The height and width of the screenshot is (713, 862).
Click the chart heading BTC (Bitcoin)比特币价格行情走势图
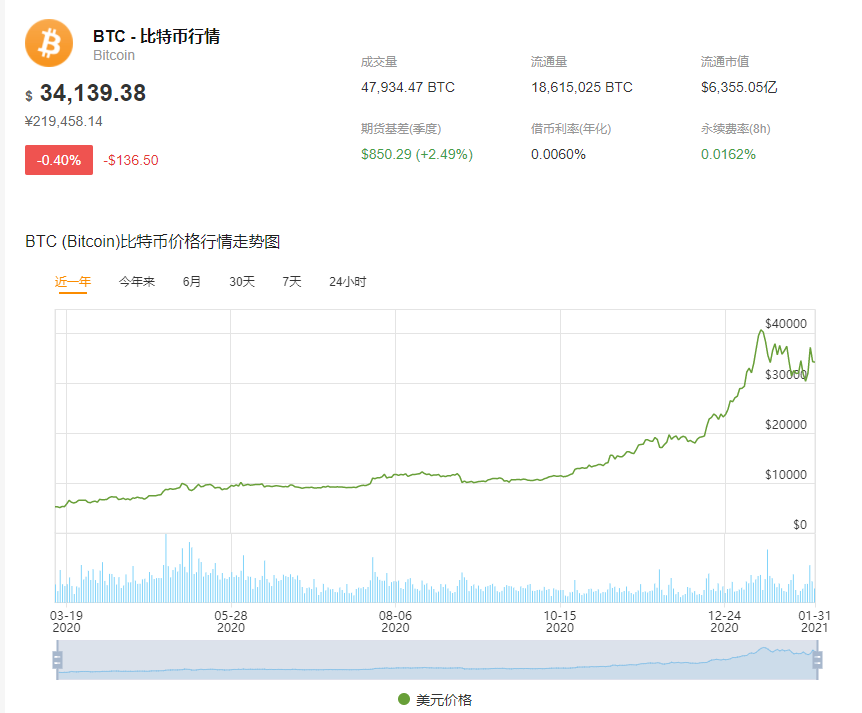click(153, 241)
